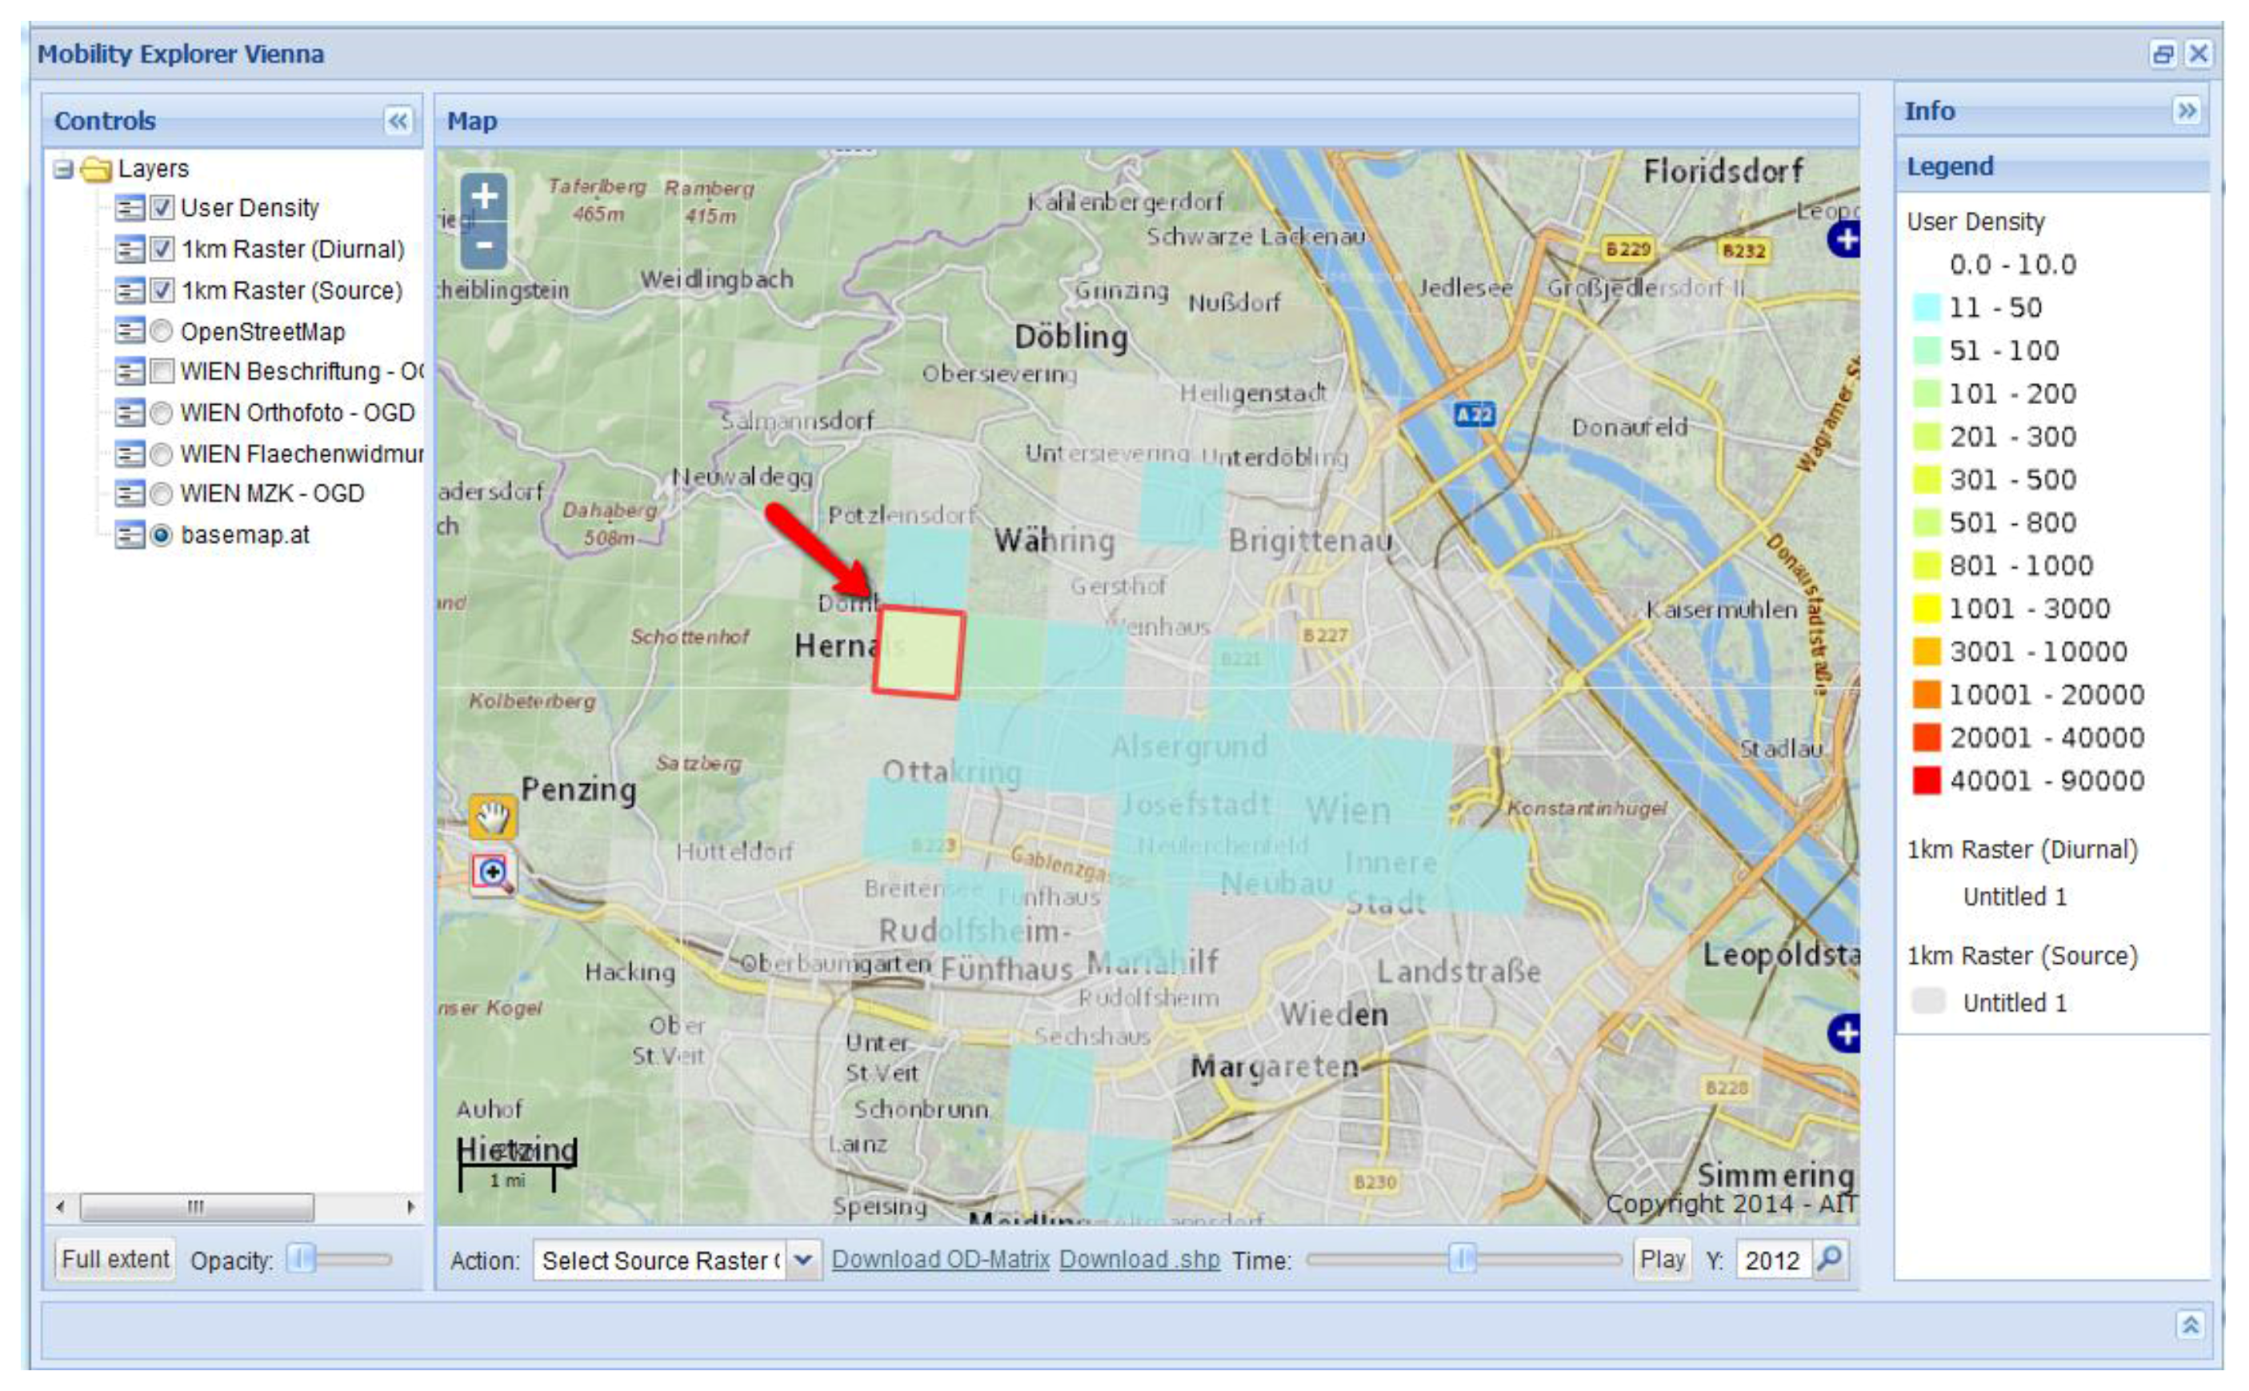Expand the bottom panel with chevron icon

pos(2190,1325)
